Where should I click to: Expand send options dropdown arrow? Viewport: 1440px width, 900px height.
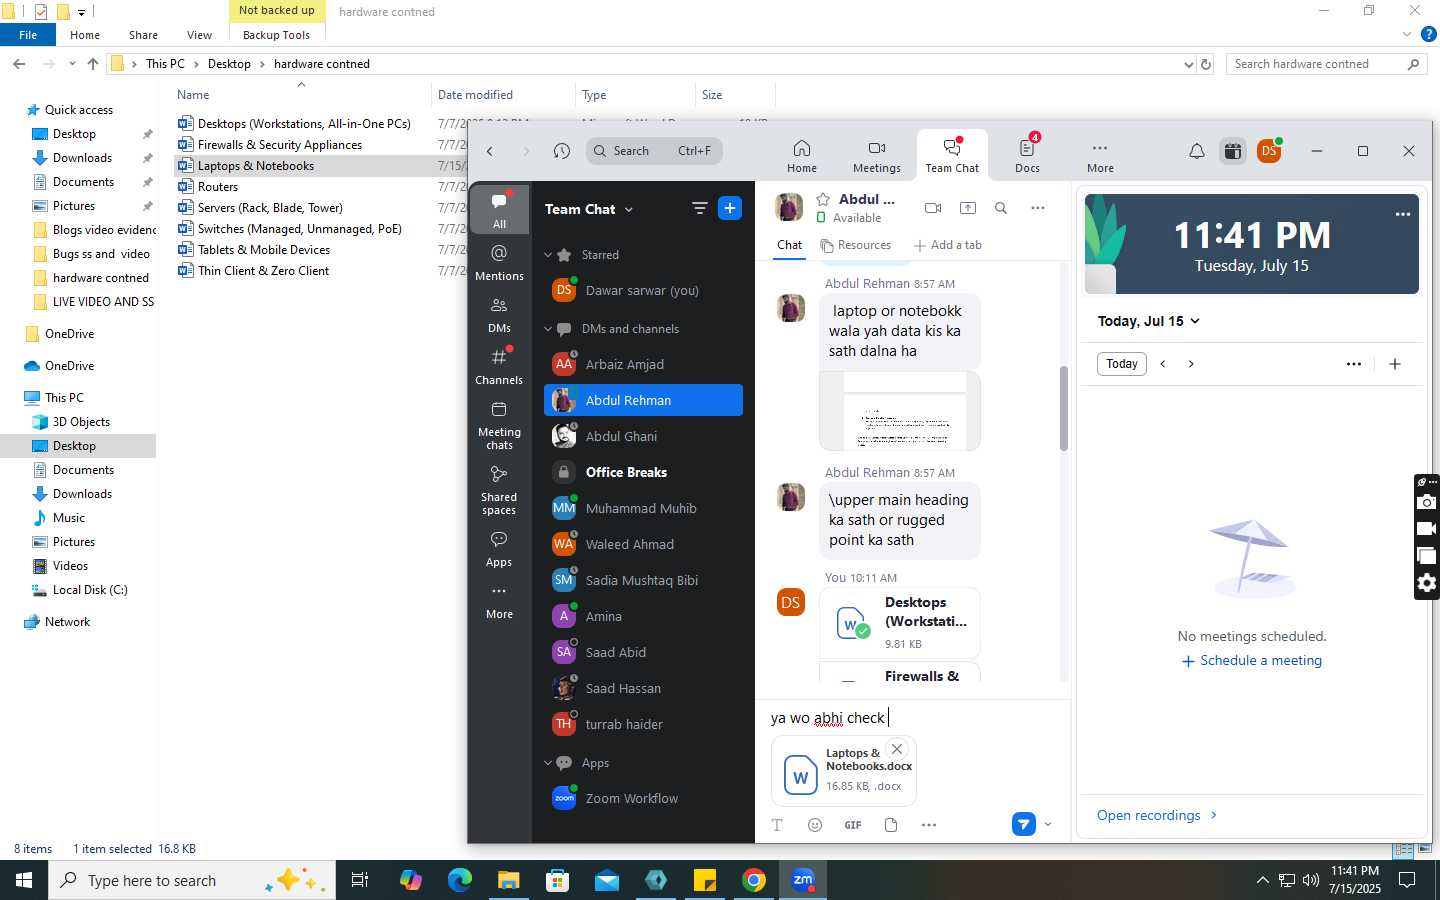[1048, 825]
